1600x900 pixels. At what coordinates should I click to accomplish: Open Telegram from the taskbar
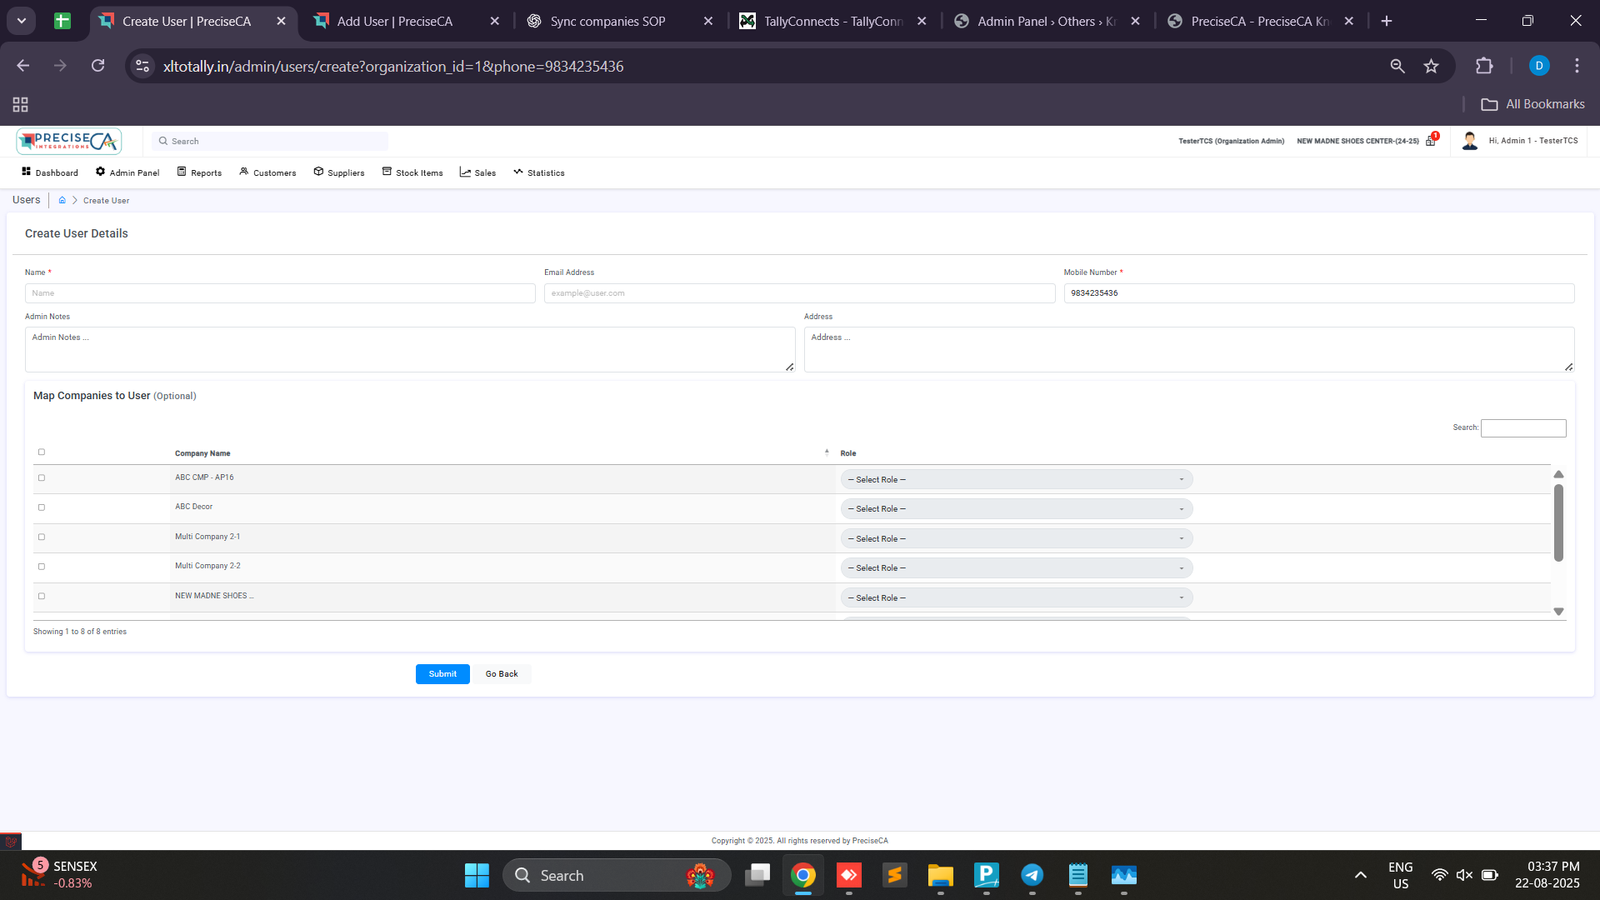(x=1032, y=875)
